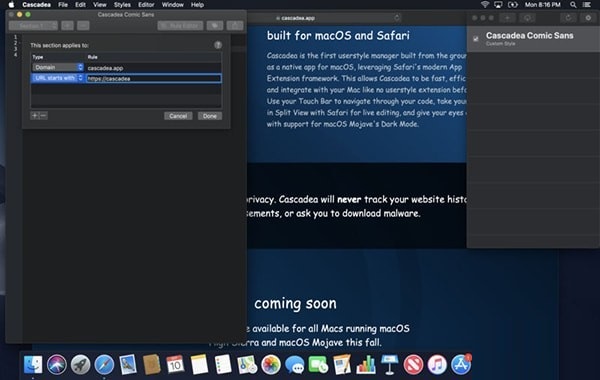This screenshot has height=380, width=600.
Task: Open Messages from the Dock
Action: (x=294, y=364)
